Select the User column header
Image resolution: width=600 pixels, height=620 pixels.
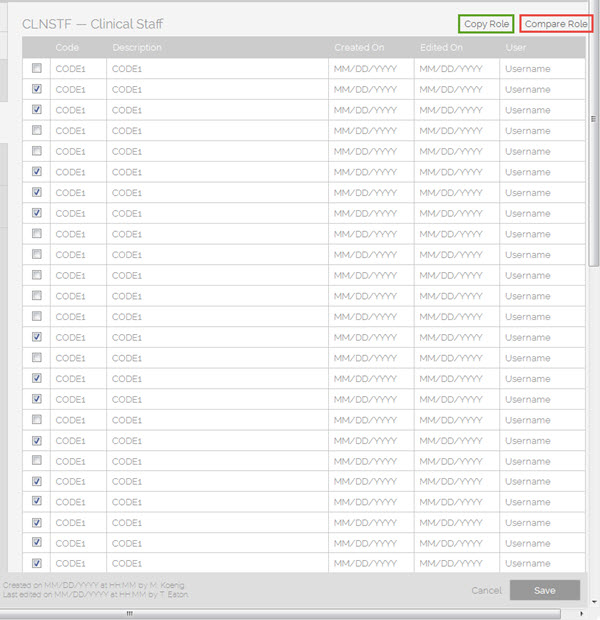click(x=516, y=48)
